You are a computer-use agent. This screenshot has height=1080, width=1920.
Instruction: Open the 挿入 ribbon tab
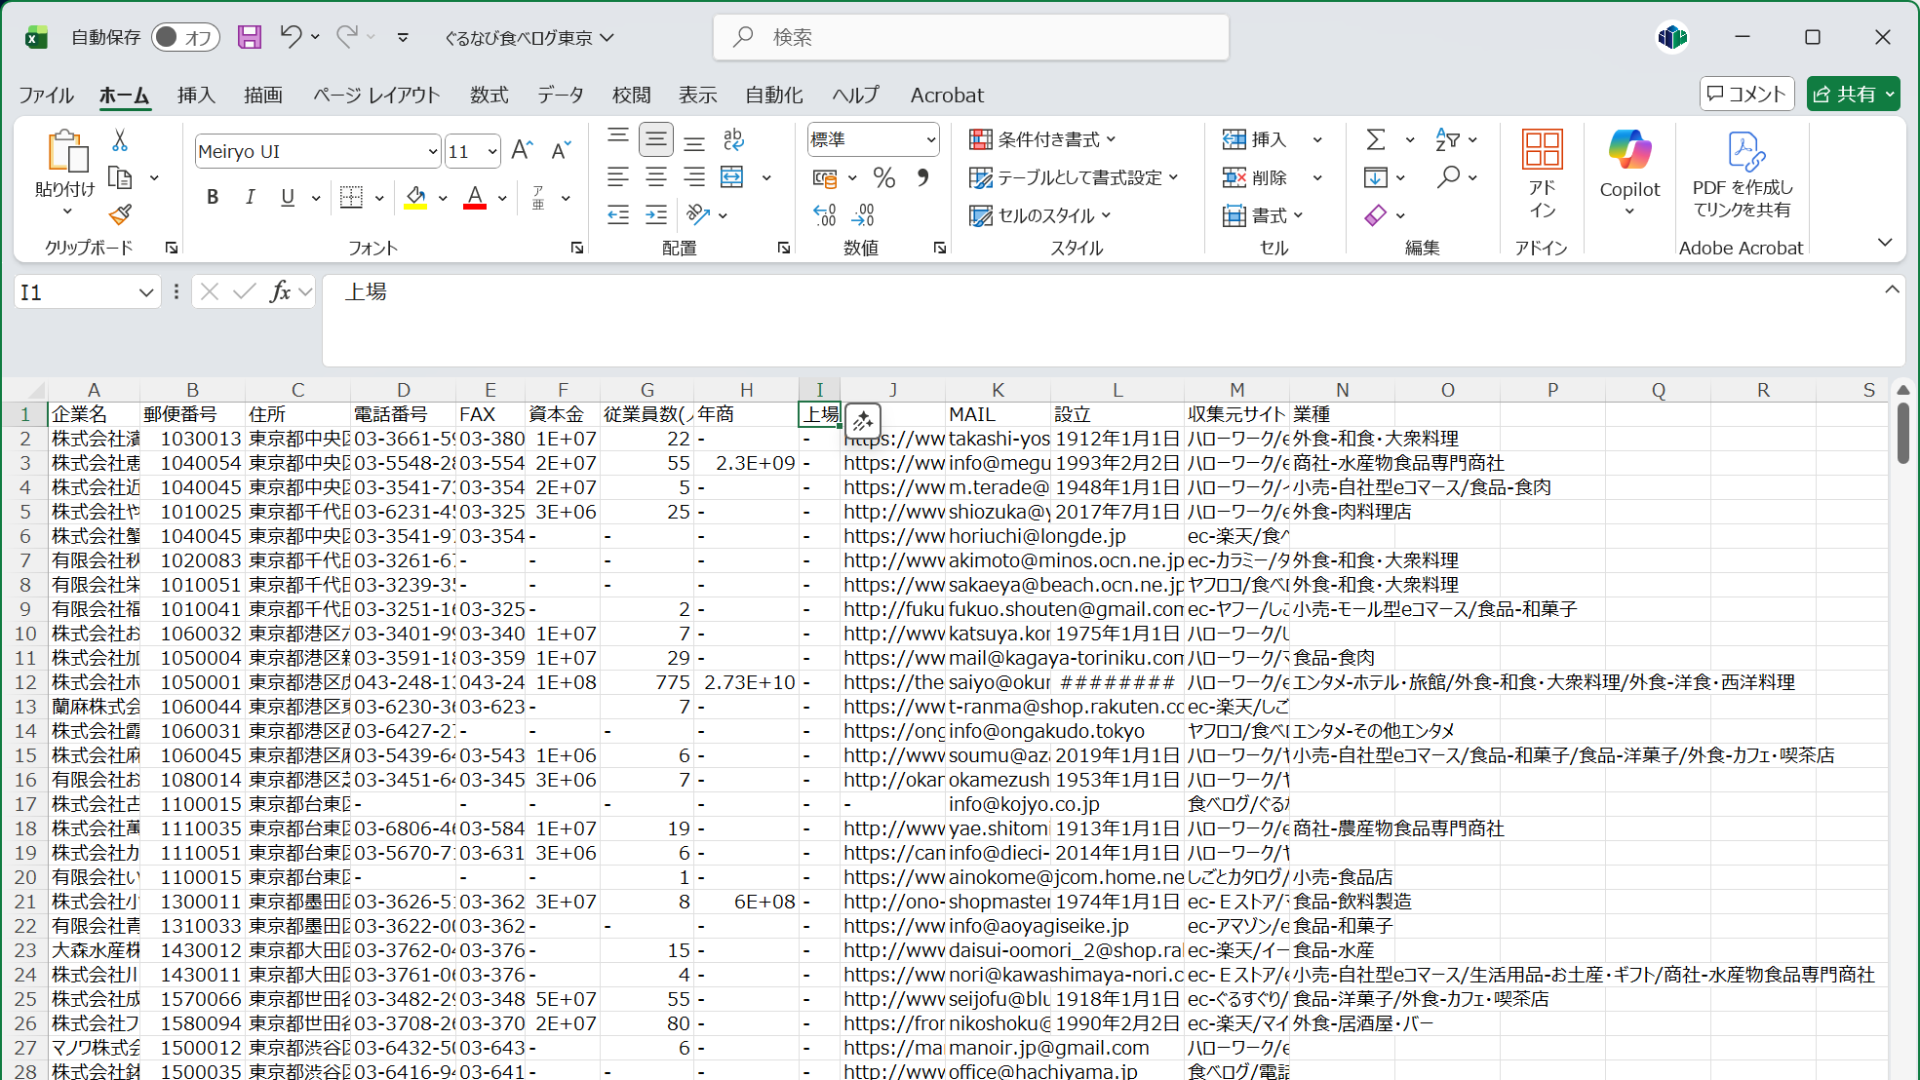coord(196,95)
